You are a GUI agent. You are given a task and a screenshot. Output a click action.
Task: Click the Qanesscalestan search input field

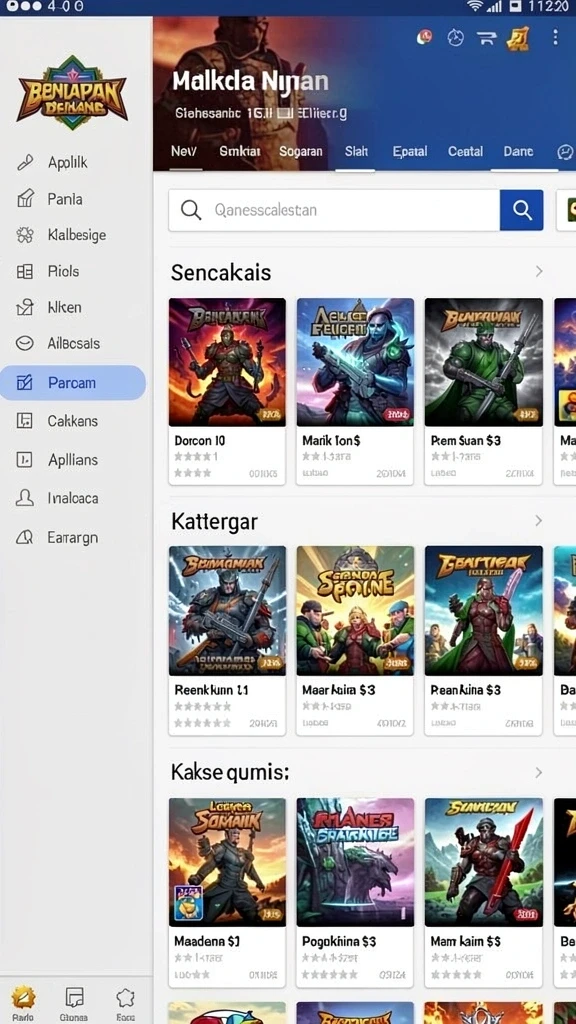point(334,210)
